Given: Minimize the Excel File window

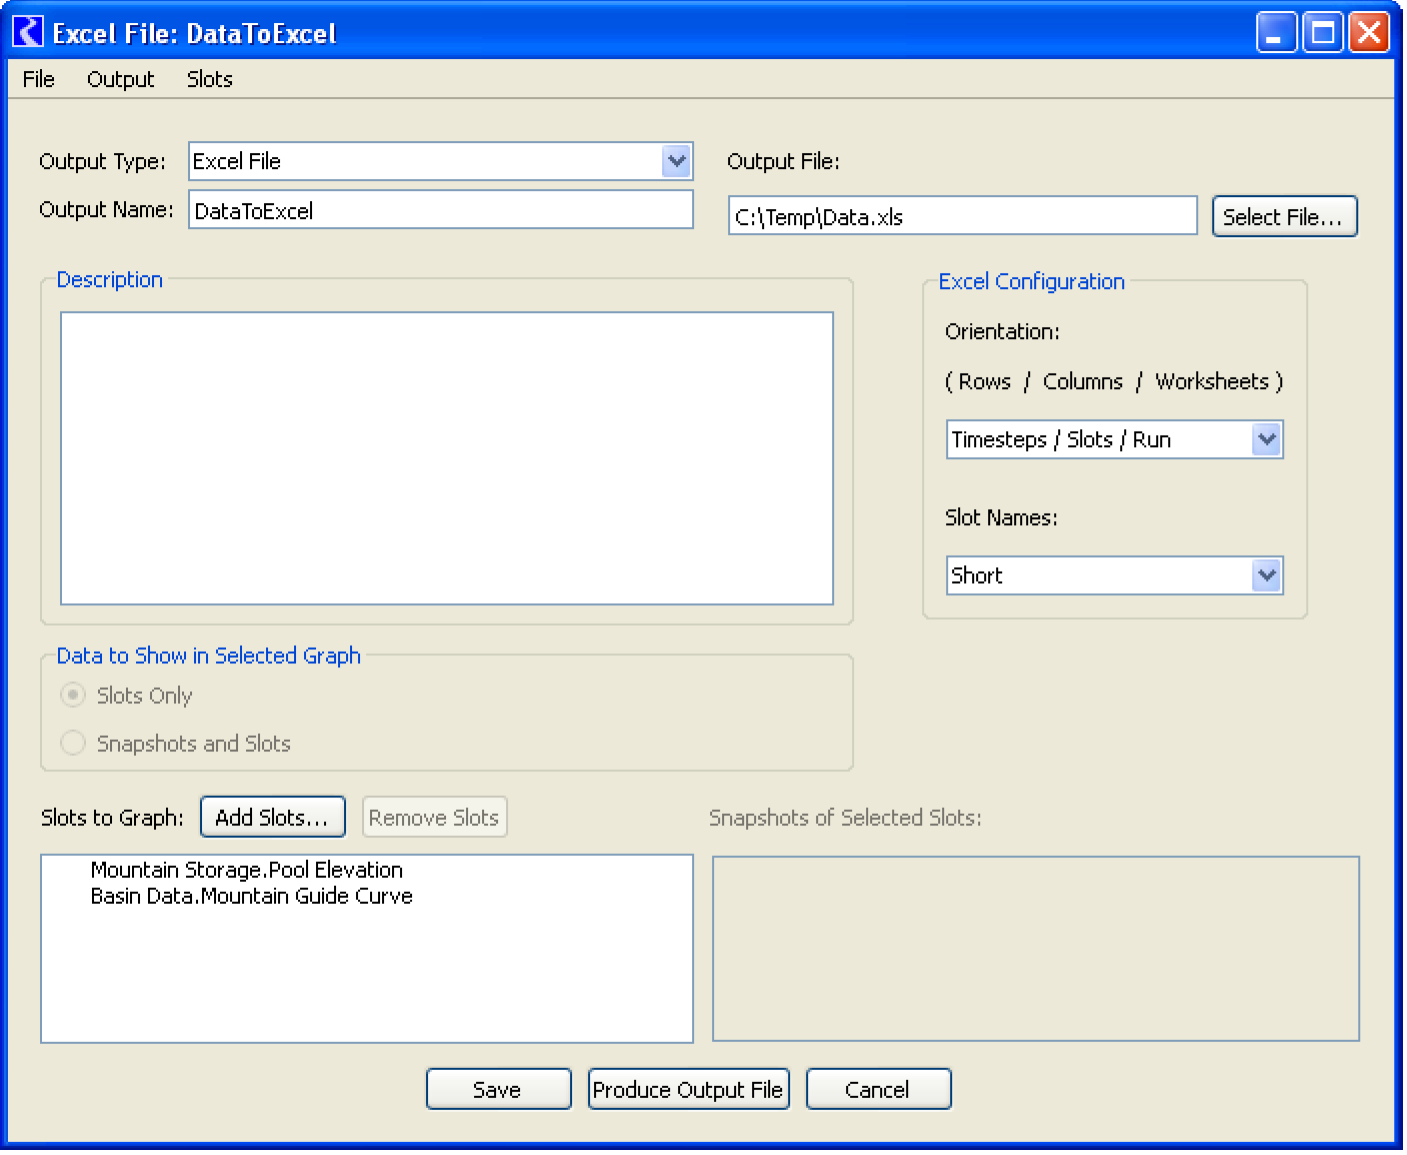Looking at the screenshot, I should pyautogui.click(x=1276, y=33).
